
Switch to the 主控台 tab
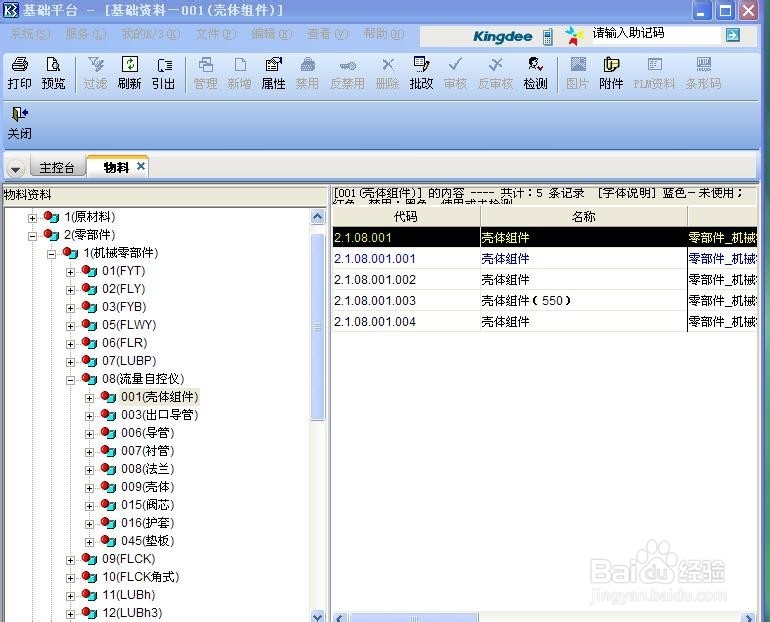[57, 167]
